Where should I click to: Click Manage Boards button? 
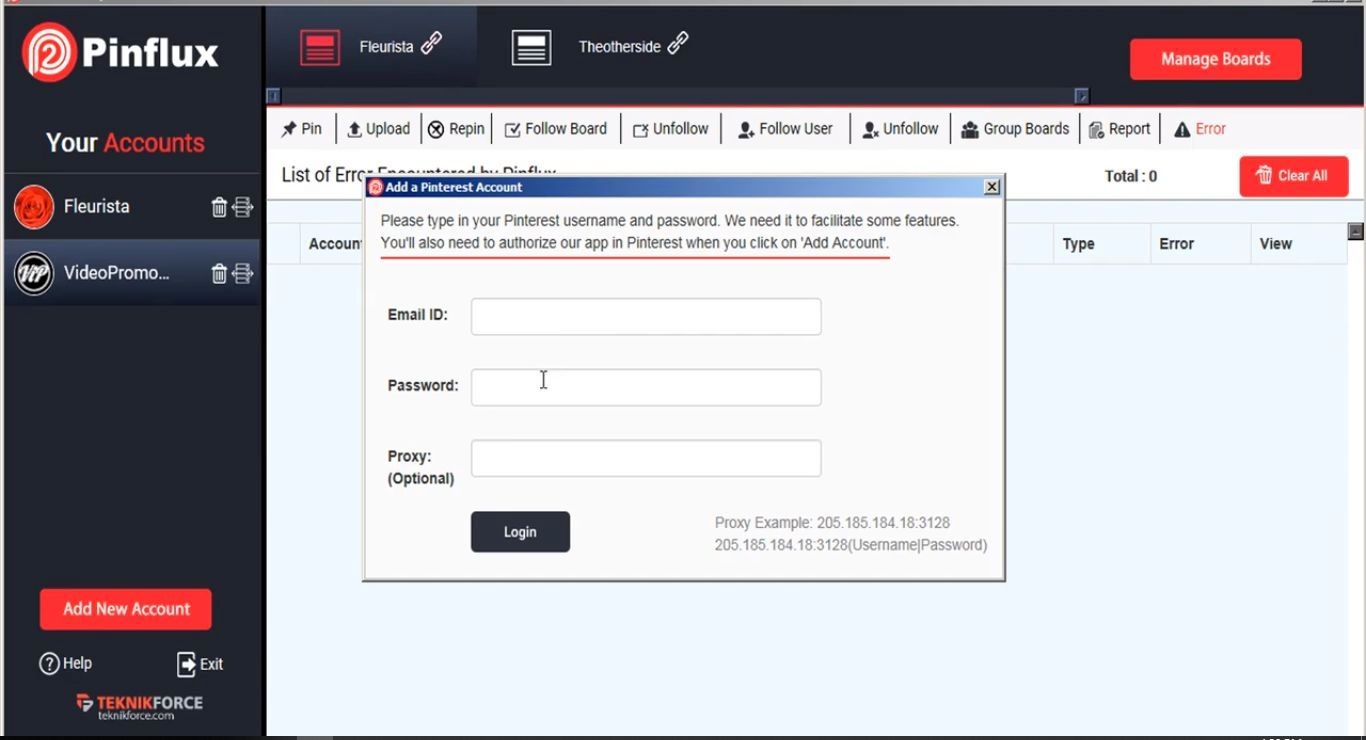tap(1216, 59)
